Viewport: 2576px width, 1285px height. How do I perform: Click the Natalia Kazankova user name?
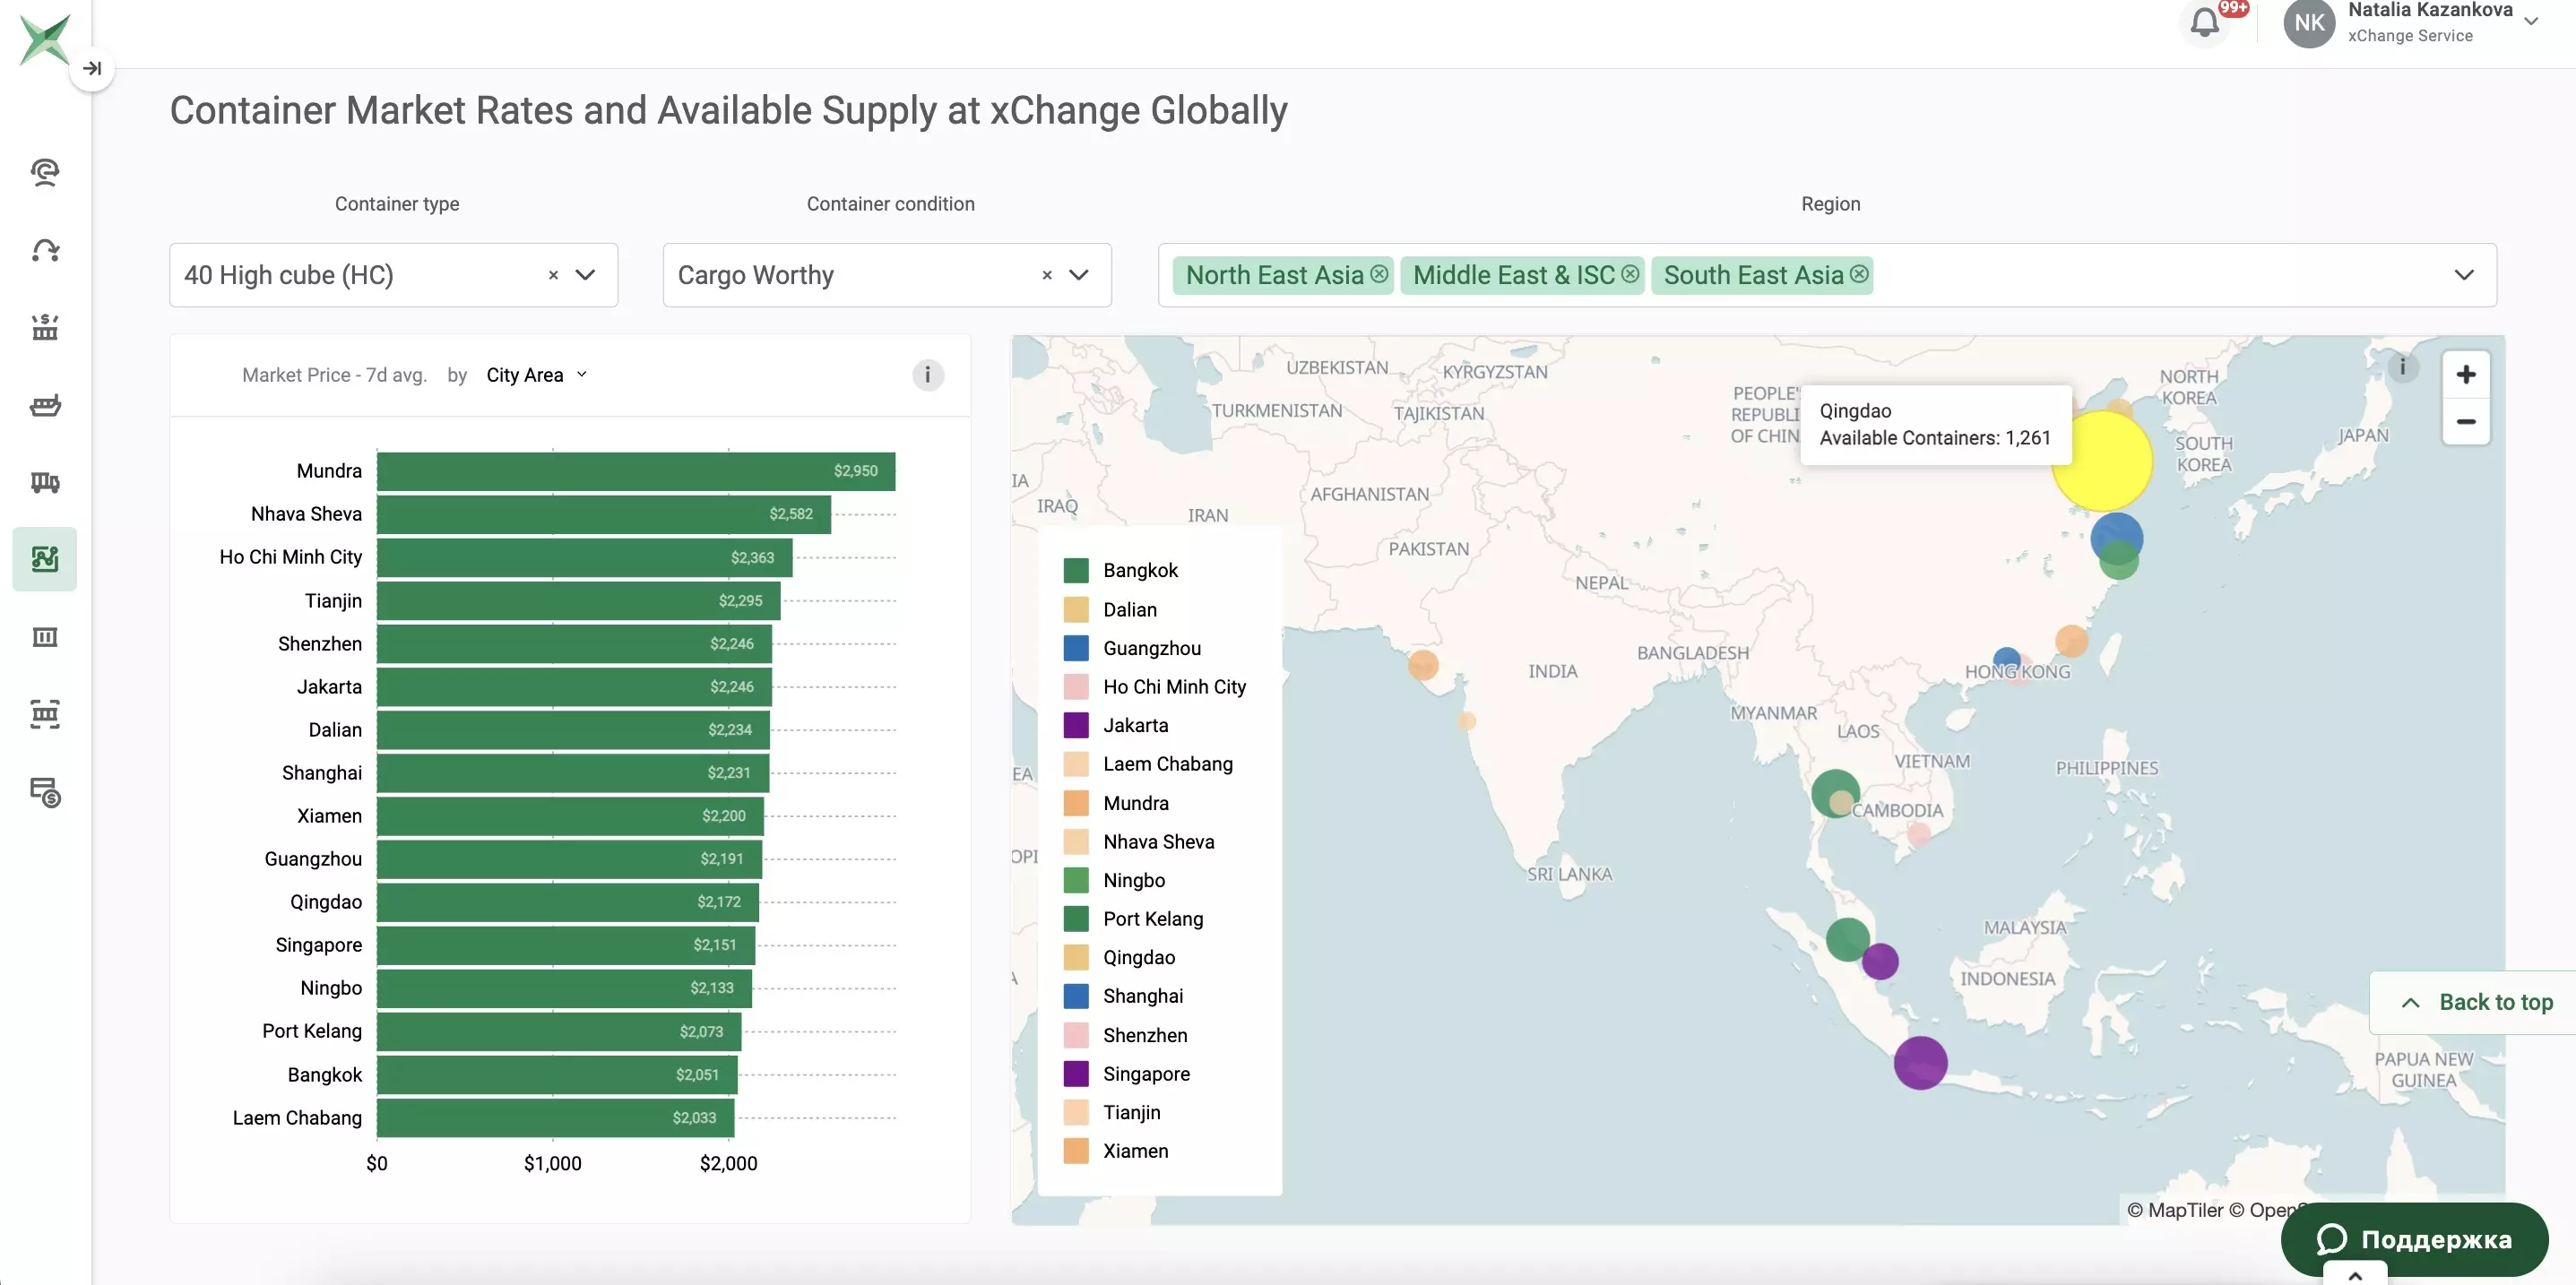pos(2430,11)
